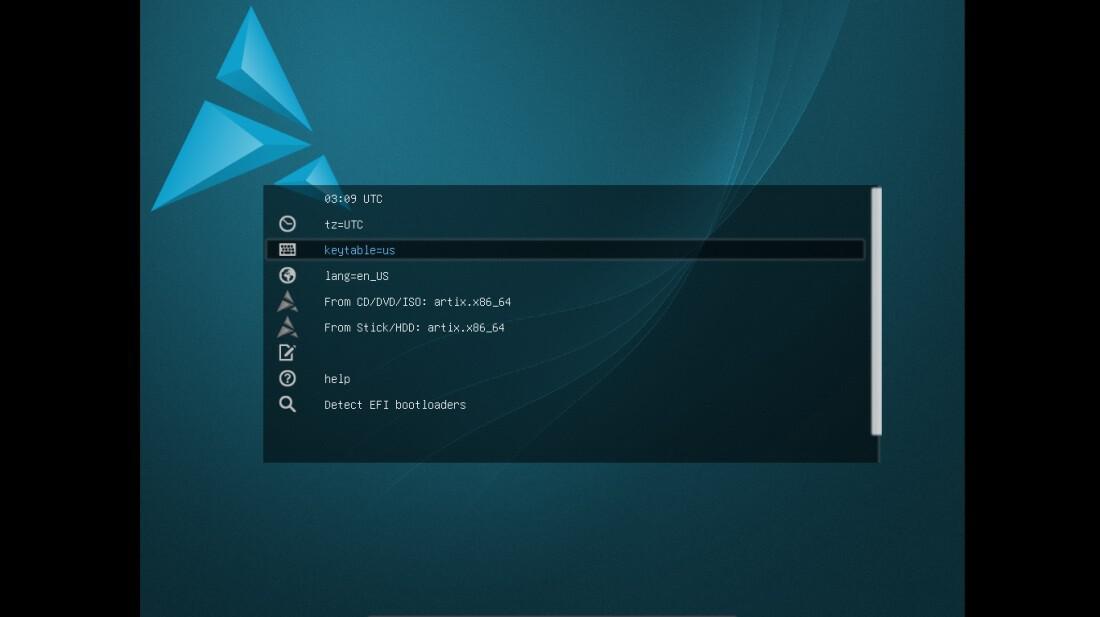The height and width of the screenshot is (617, 1100).
Task: Click the 03:09 UTC time text
Action: click(x=353, y=199)
